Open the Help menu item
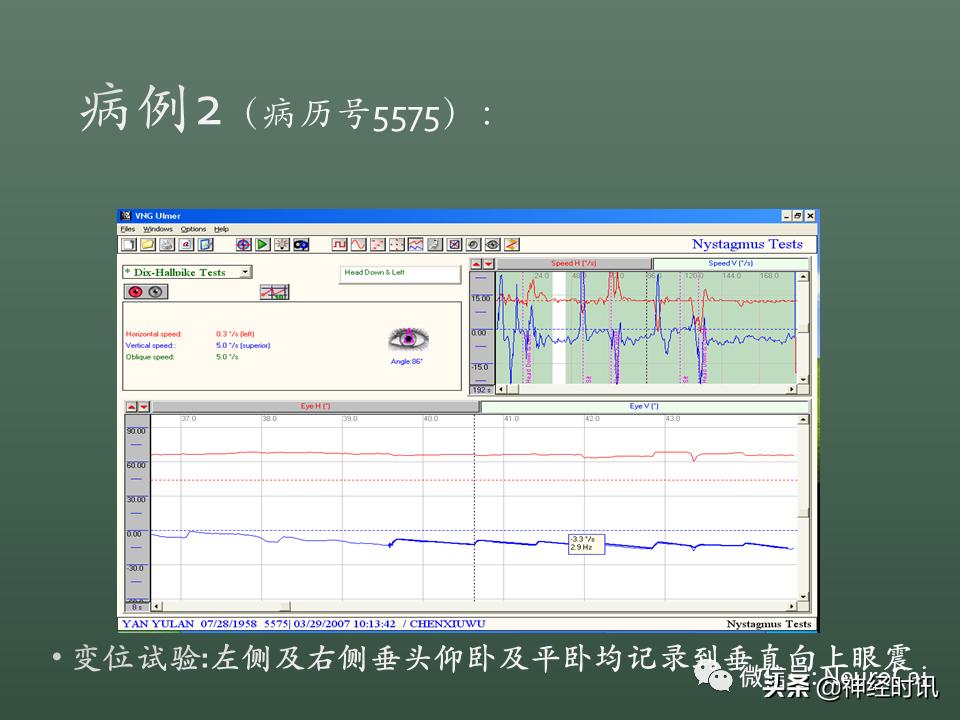 point(220,229)
